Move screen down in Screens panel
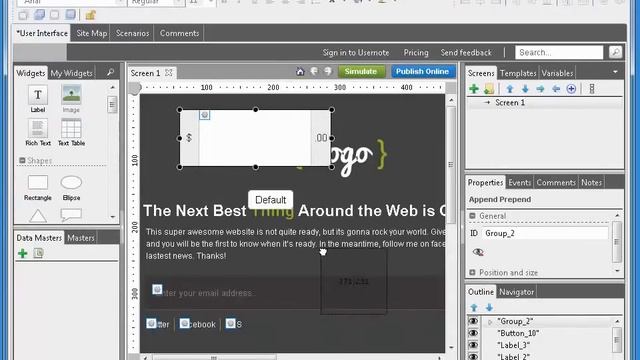This screenshot has height=360, width=640. click(525, 89)
